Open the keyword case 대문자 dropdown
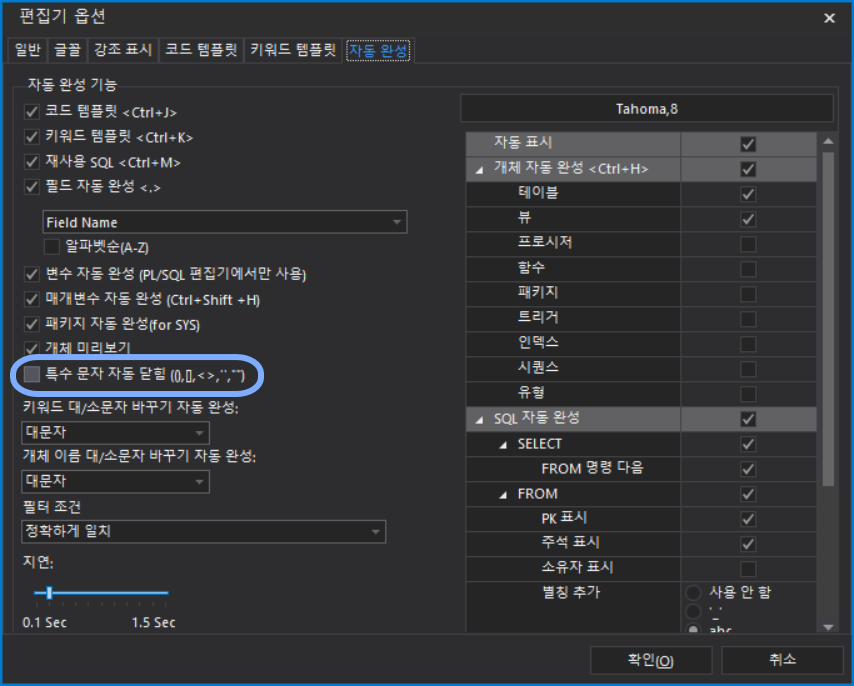Image resolution: width=854 pixels, height=686 pixels. coord(116,432)
